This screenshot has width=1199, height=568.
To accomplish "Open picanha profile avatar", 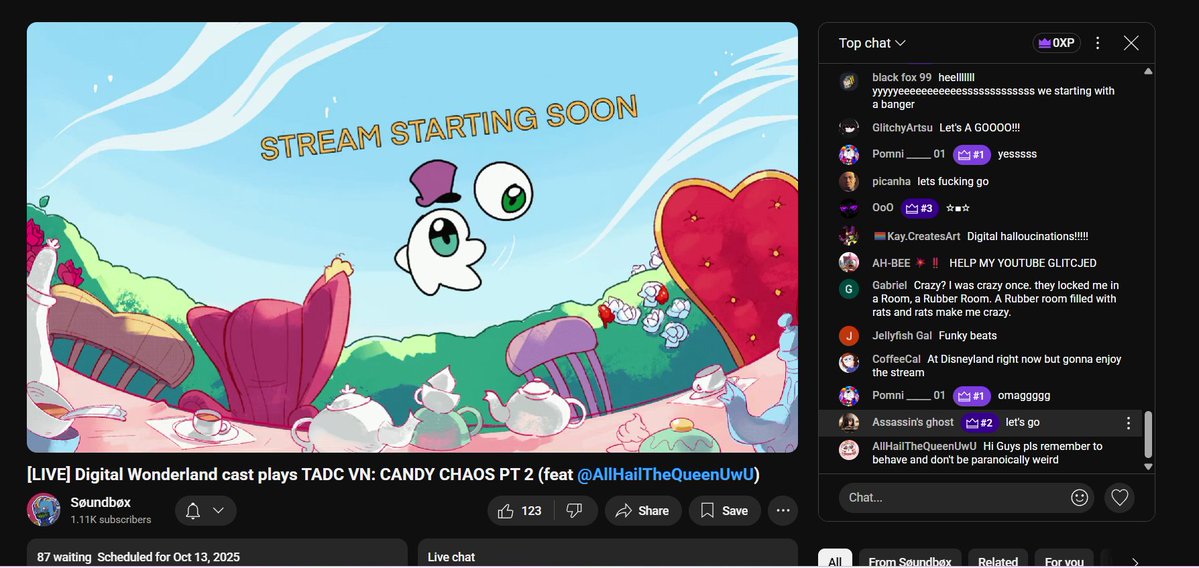I will [x=849, y=181].
